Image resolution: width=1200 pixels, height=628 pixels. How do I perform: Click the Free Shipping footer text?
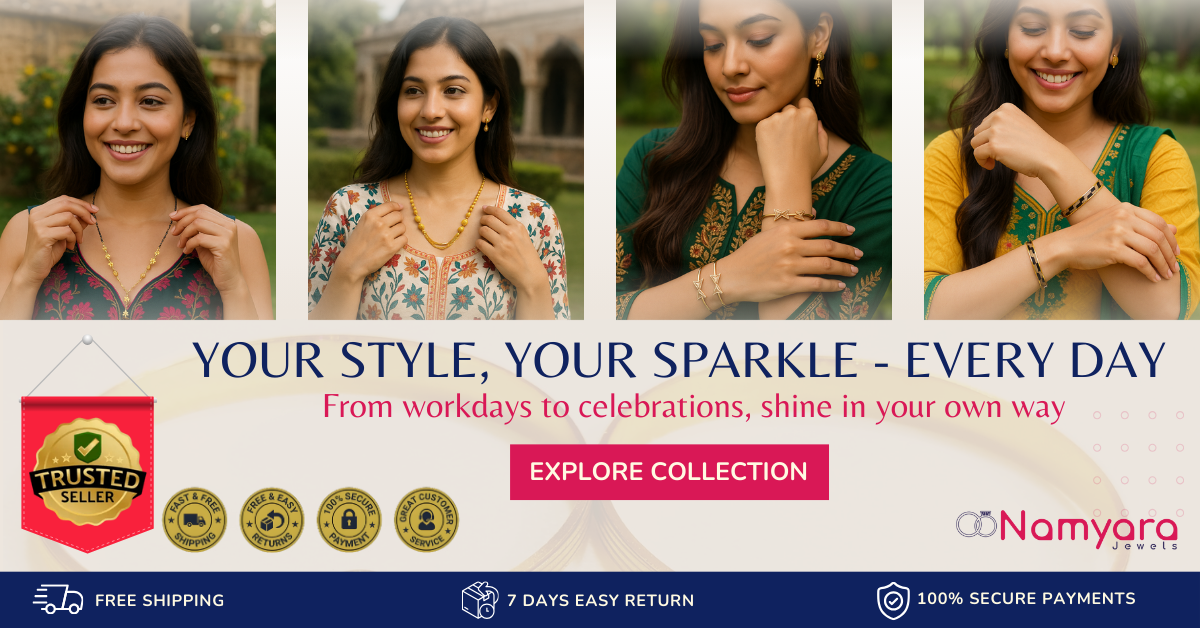(160, 601)
